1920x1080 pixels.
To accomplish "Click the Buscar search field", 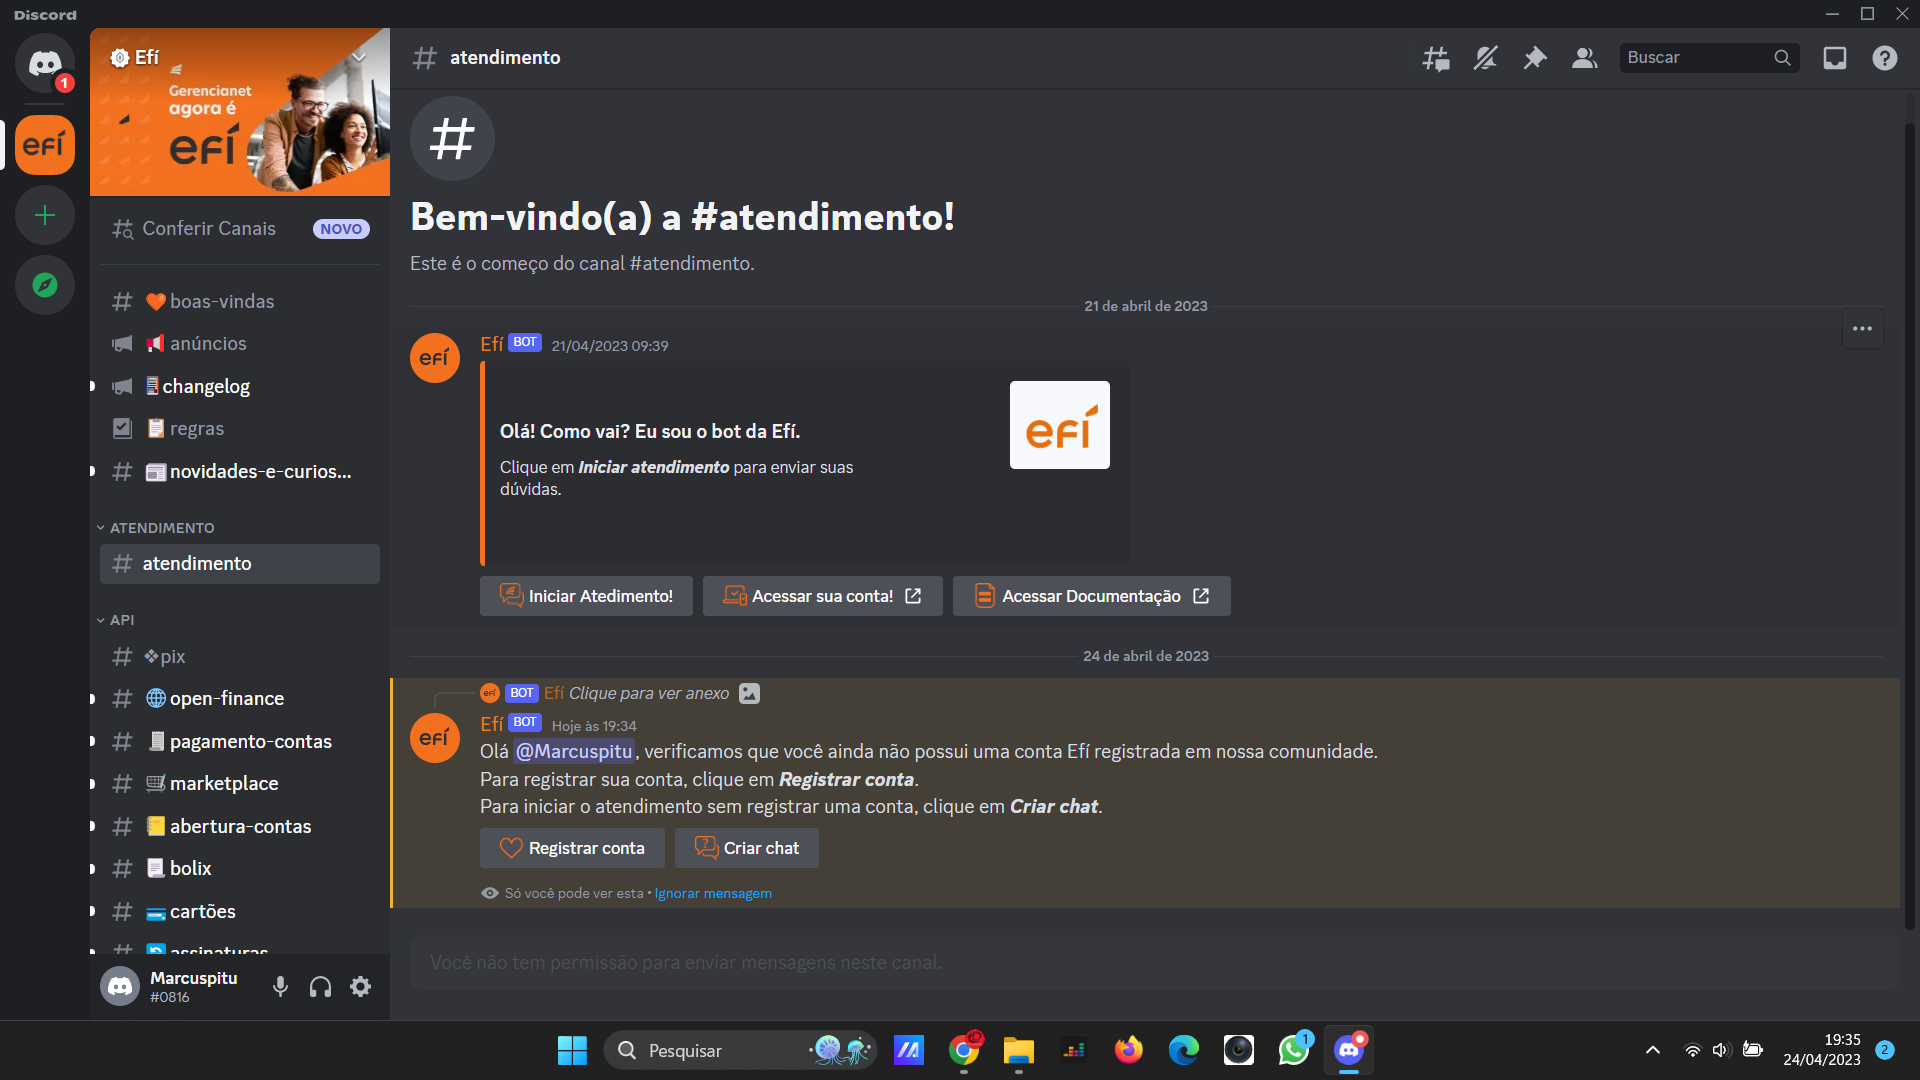I will click(x=1709, y=58).
